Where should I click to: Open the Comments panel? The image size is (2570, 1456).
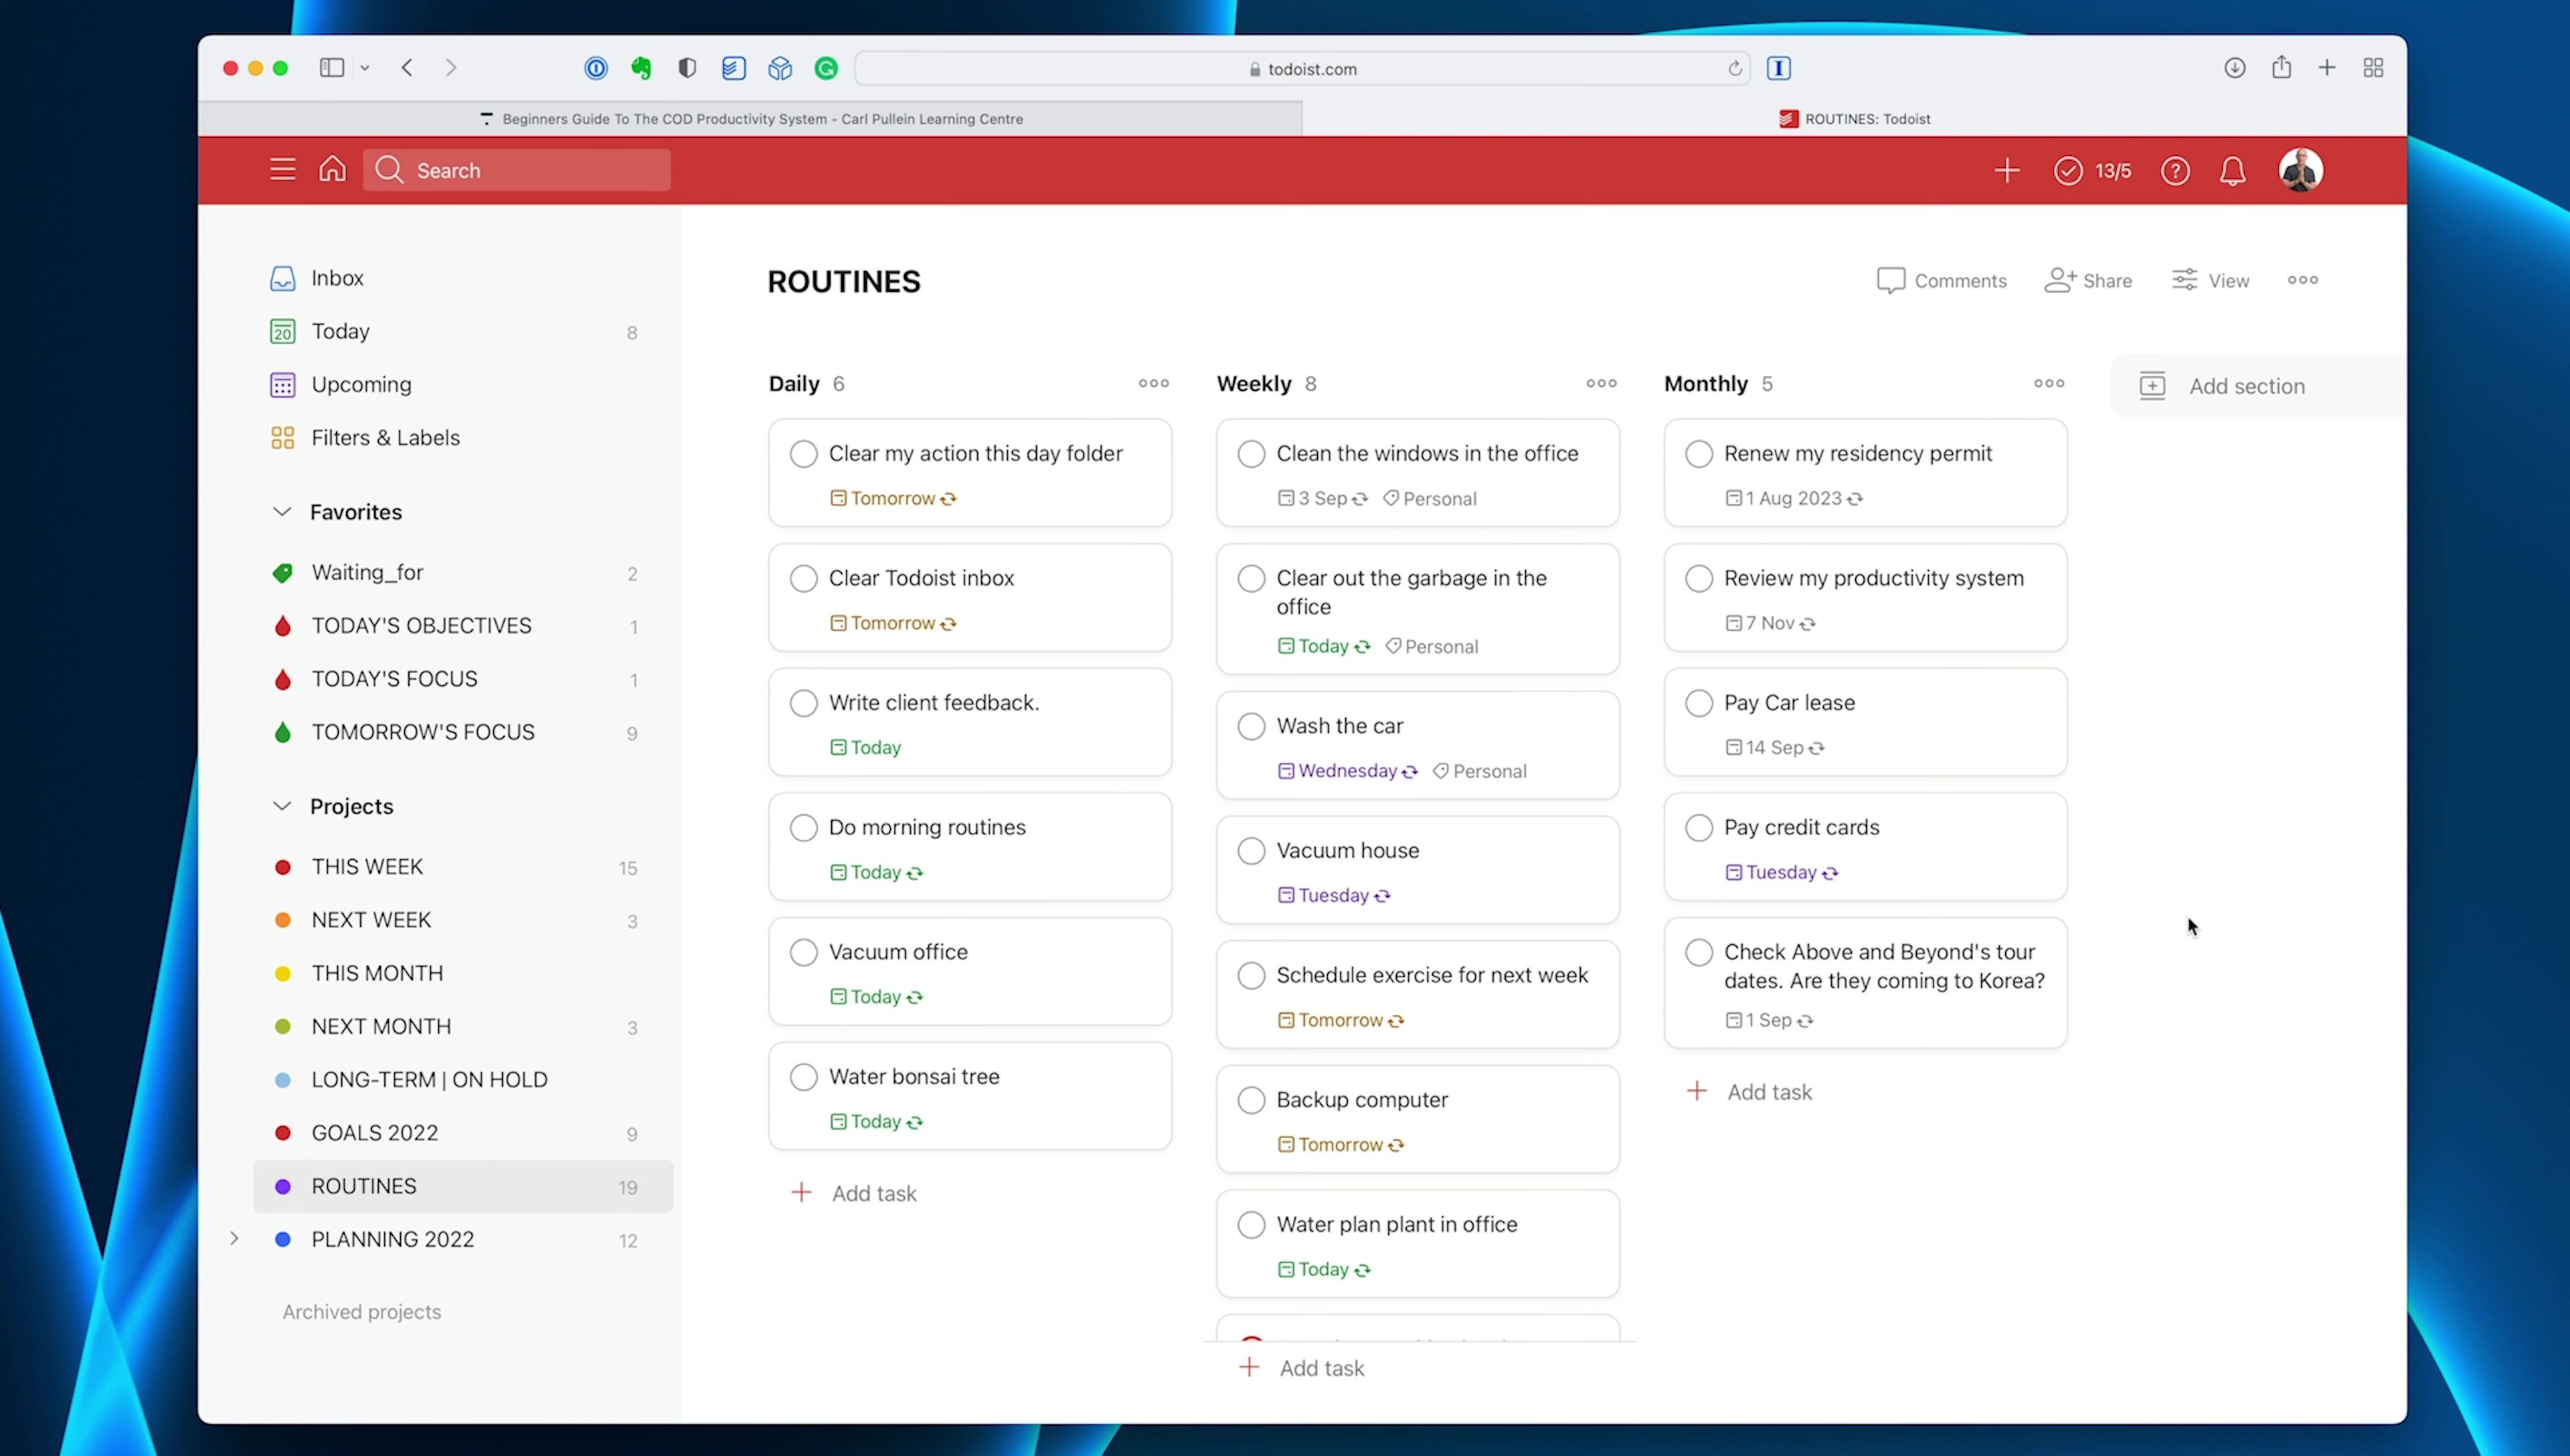[1941, 281]
